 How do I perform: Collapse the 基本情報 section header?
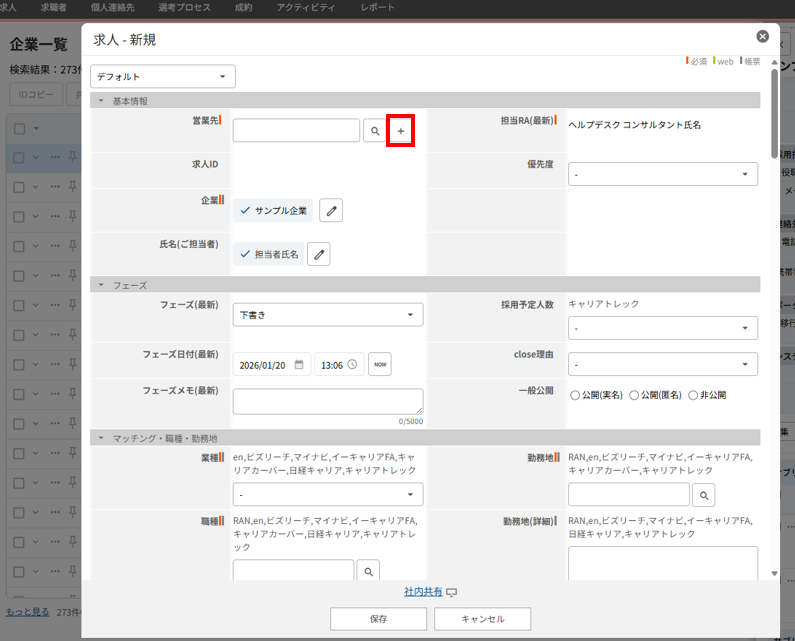(101, 101)
